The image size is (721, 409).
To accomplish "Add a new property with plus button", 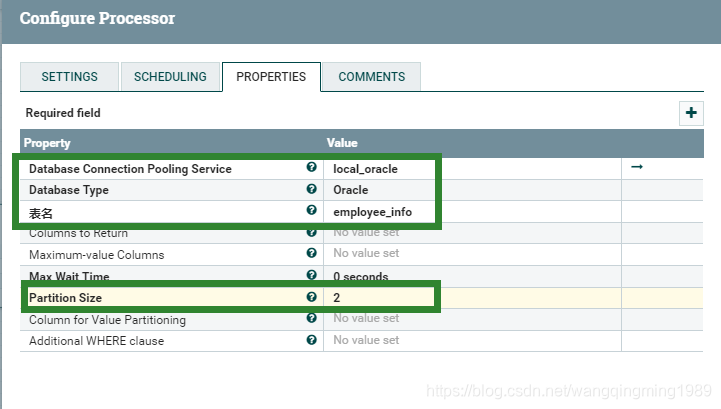I will (x=691, y=113).
